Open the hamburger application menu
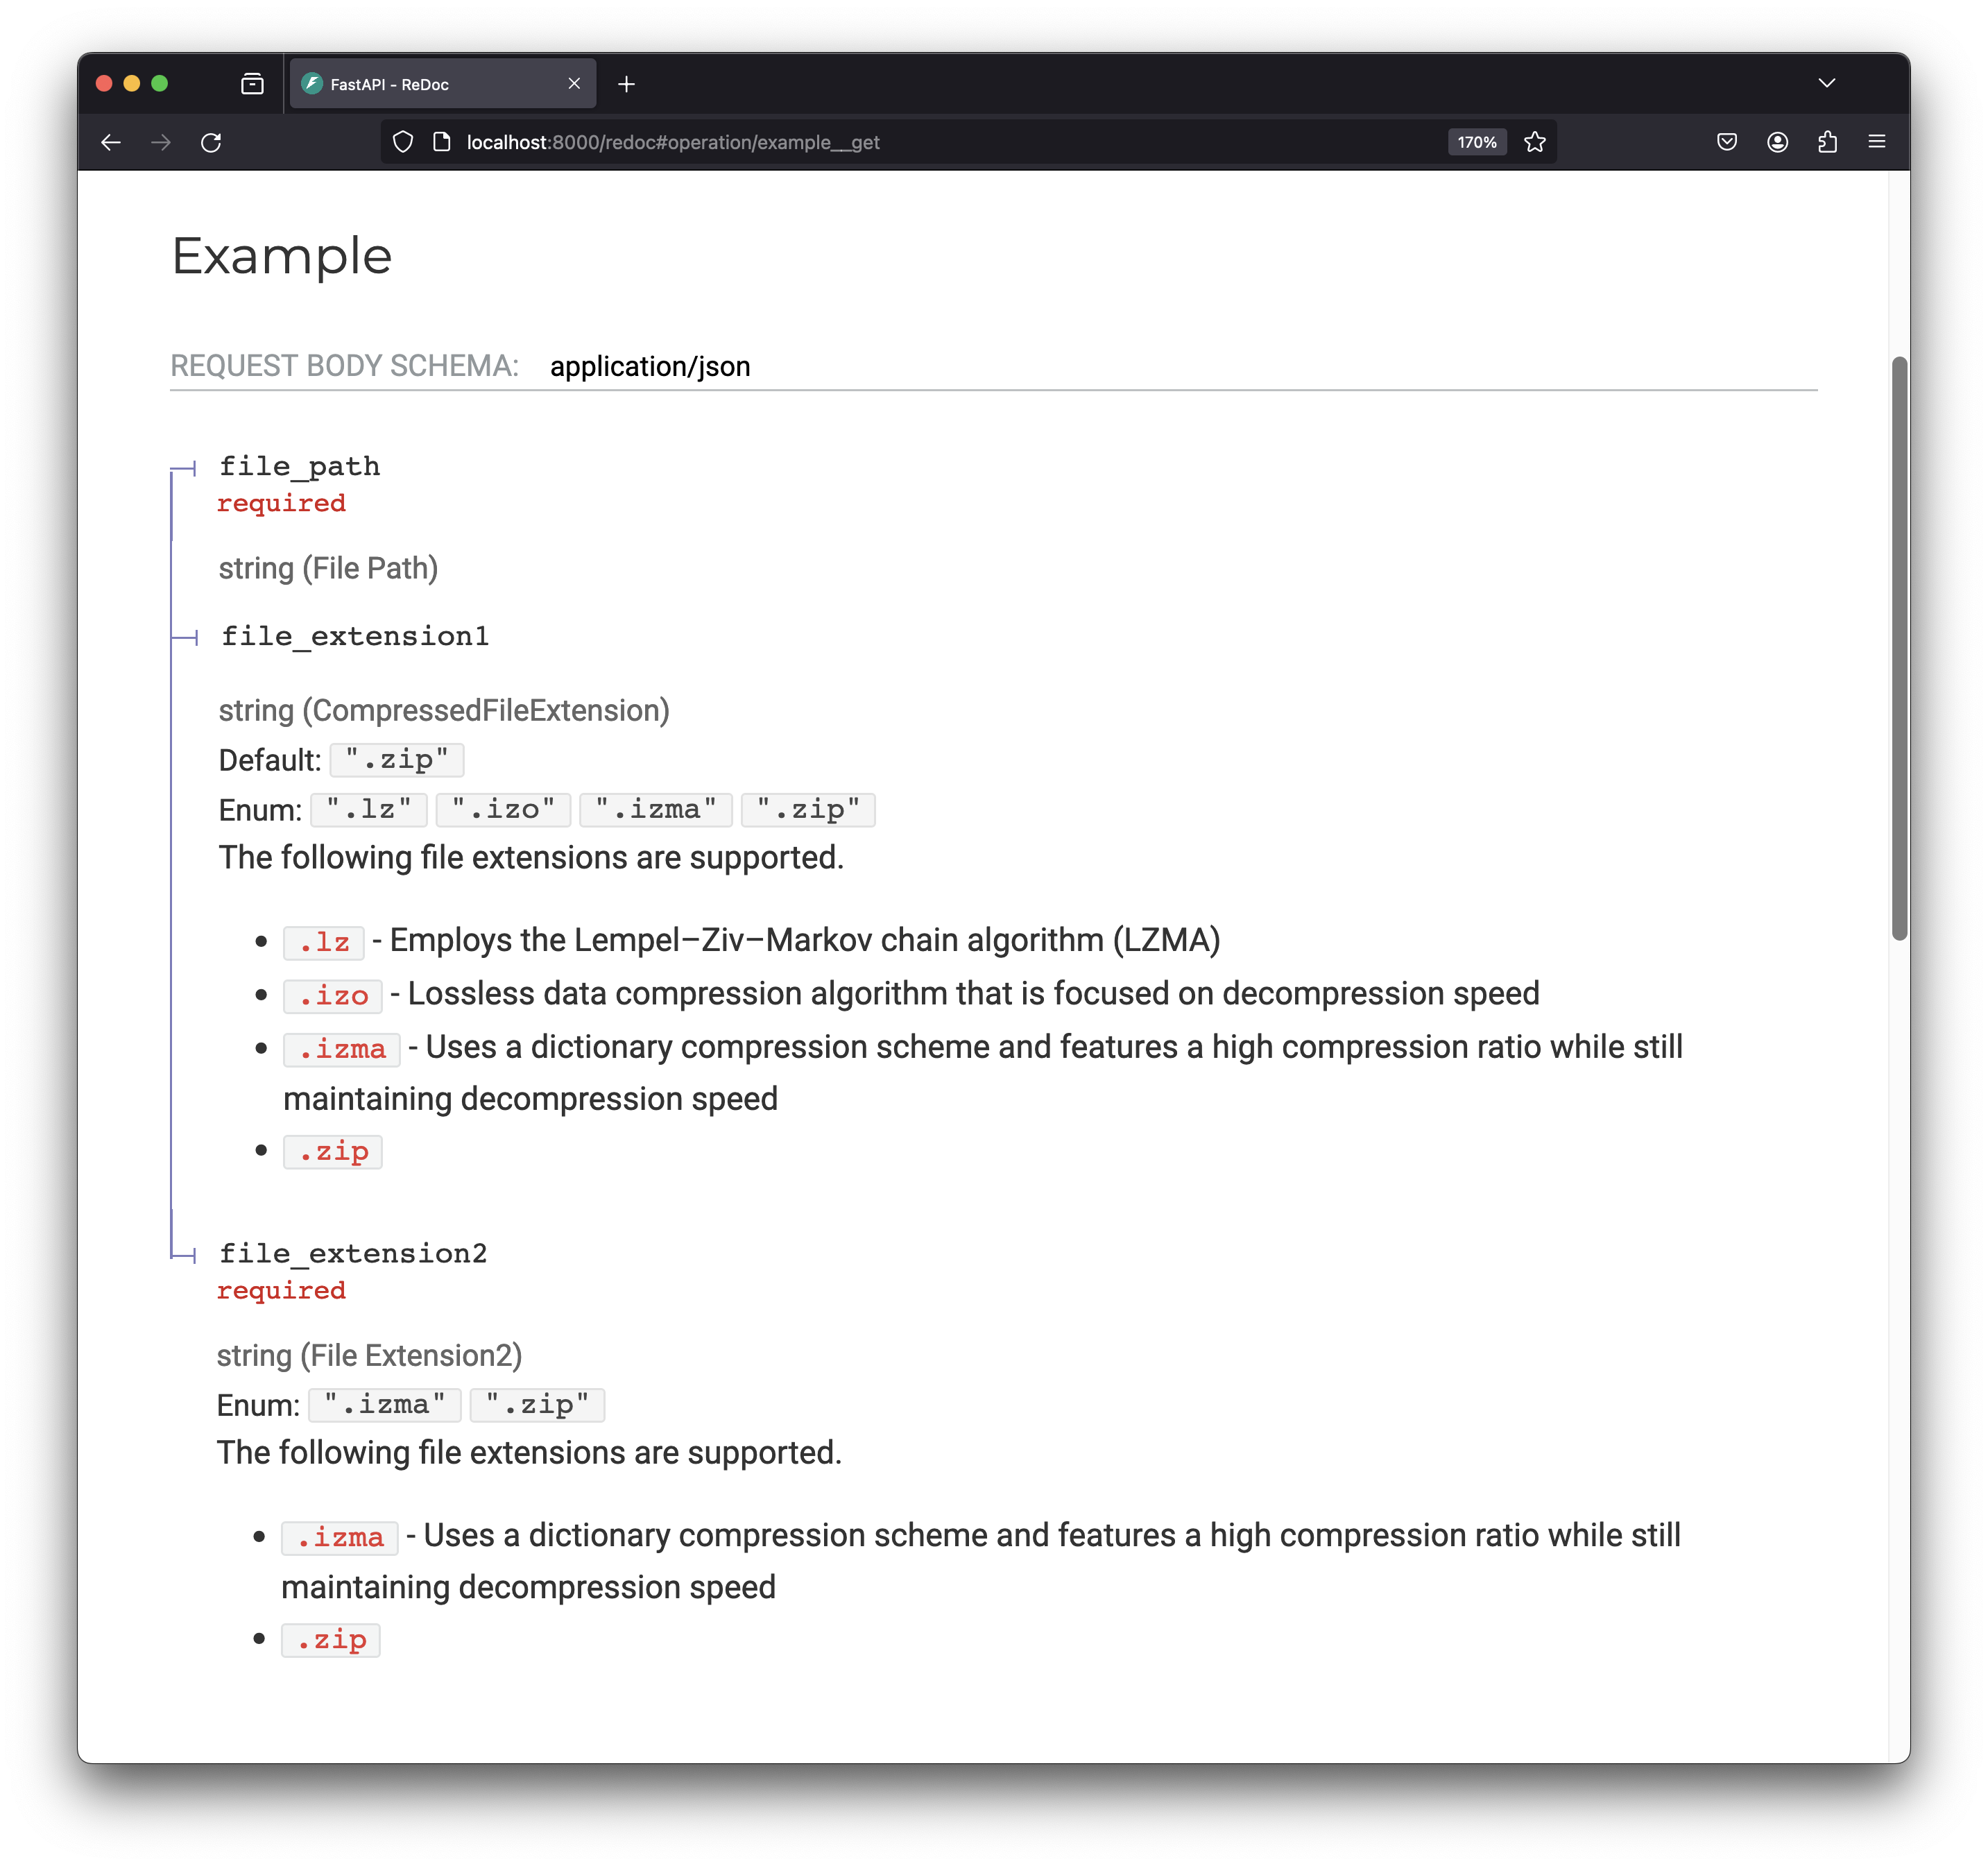Image resolution: width=1988 pixels, height=1866 pixels. point(1877,143)
